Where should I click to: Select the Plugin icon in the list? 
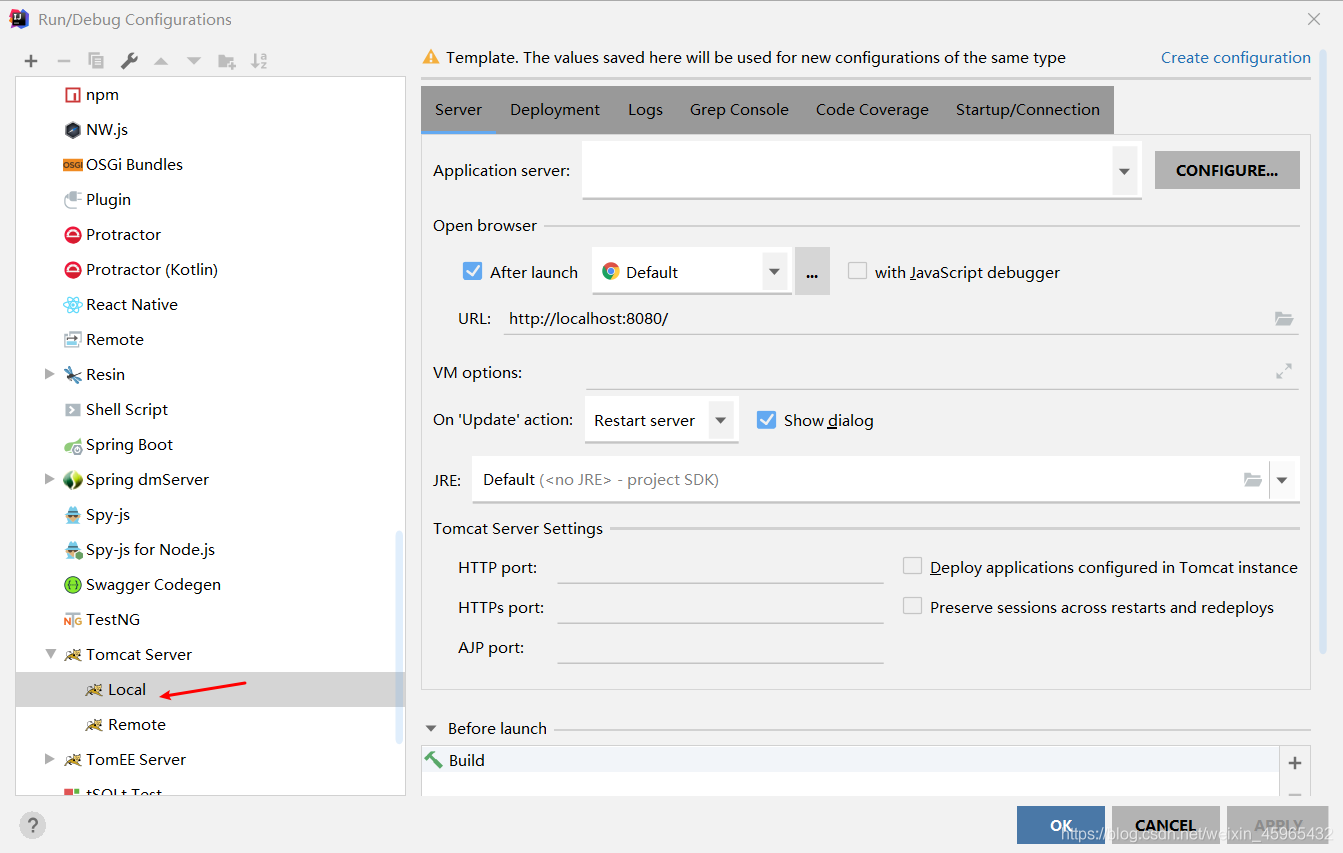point(72,200)
